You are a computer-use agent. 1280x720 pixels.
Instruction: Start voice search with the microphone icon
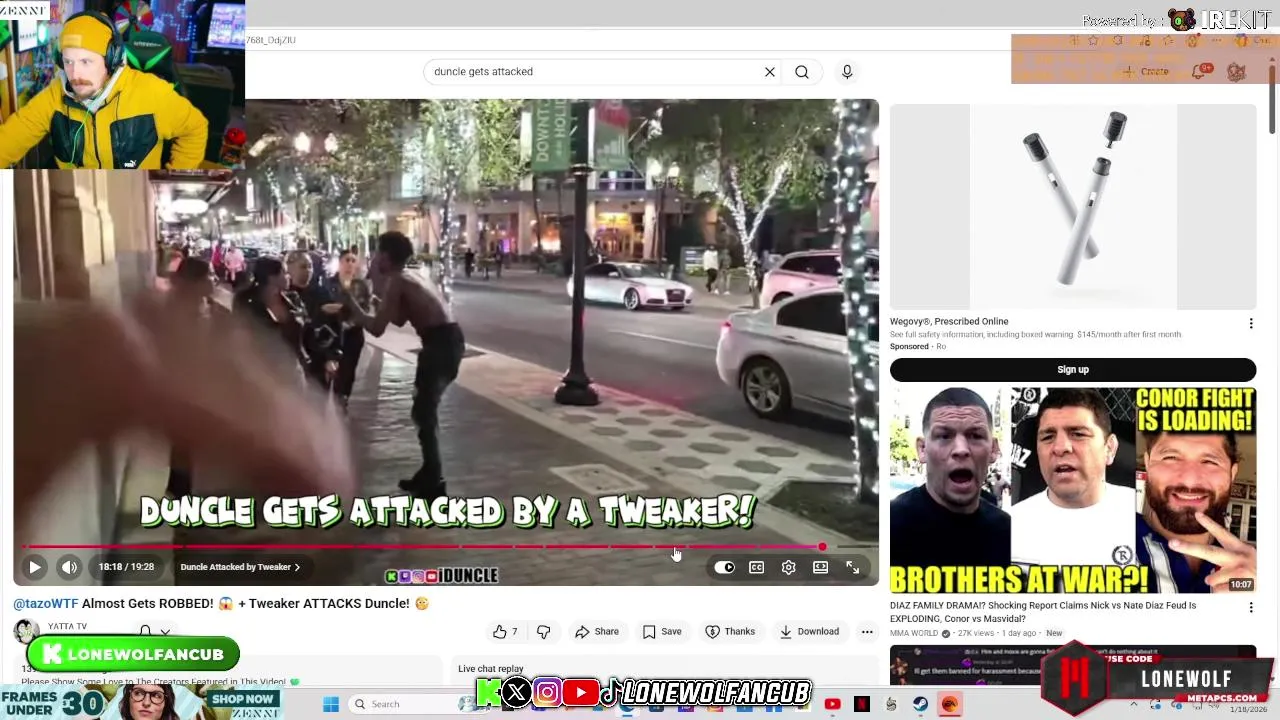coord(847,72)
